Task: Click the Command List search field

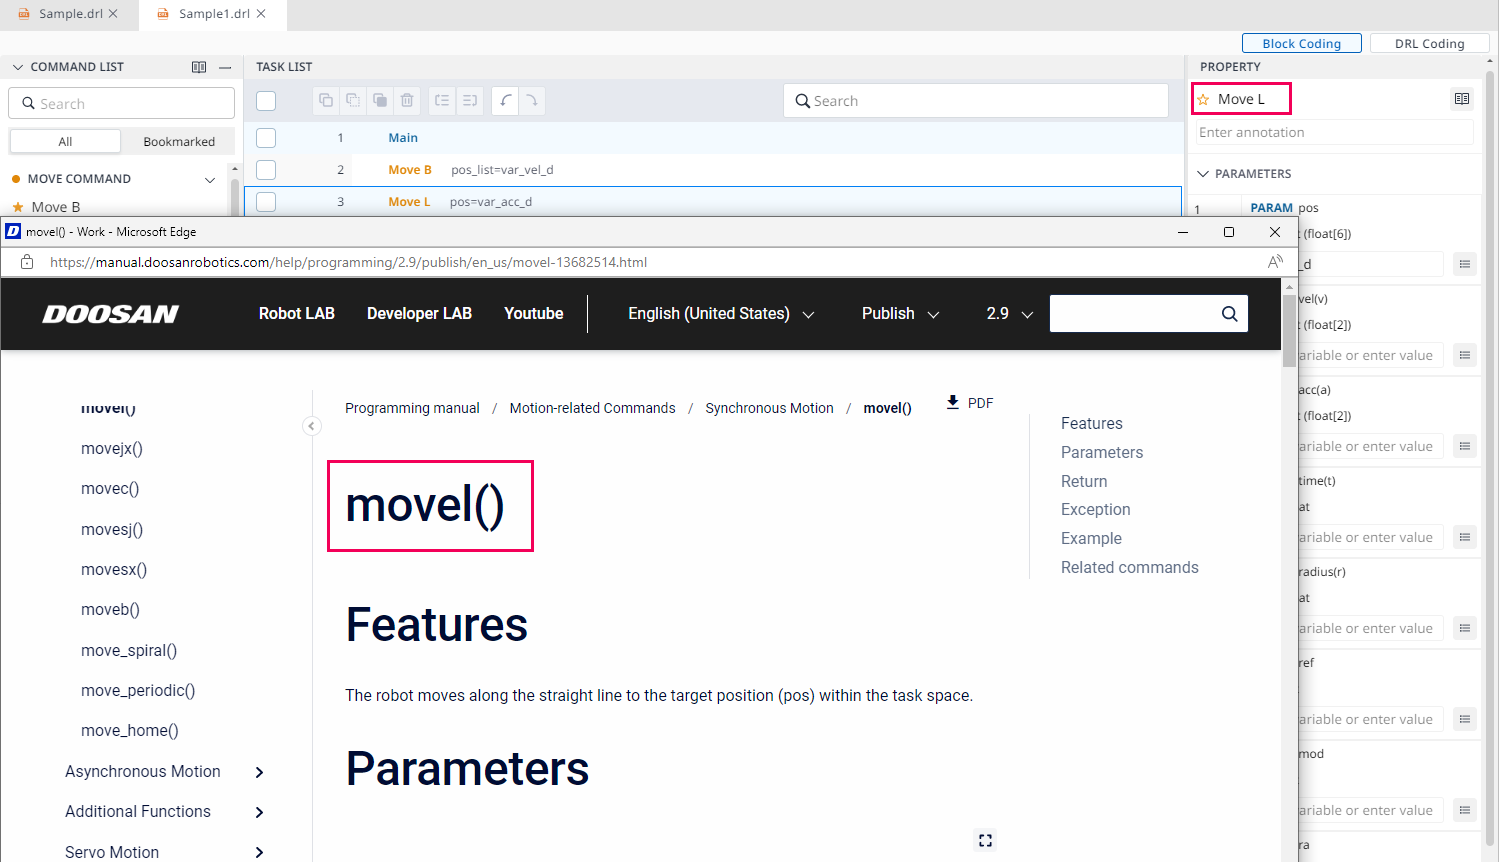Action: 122,103
